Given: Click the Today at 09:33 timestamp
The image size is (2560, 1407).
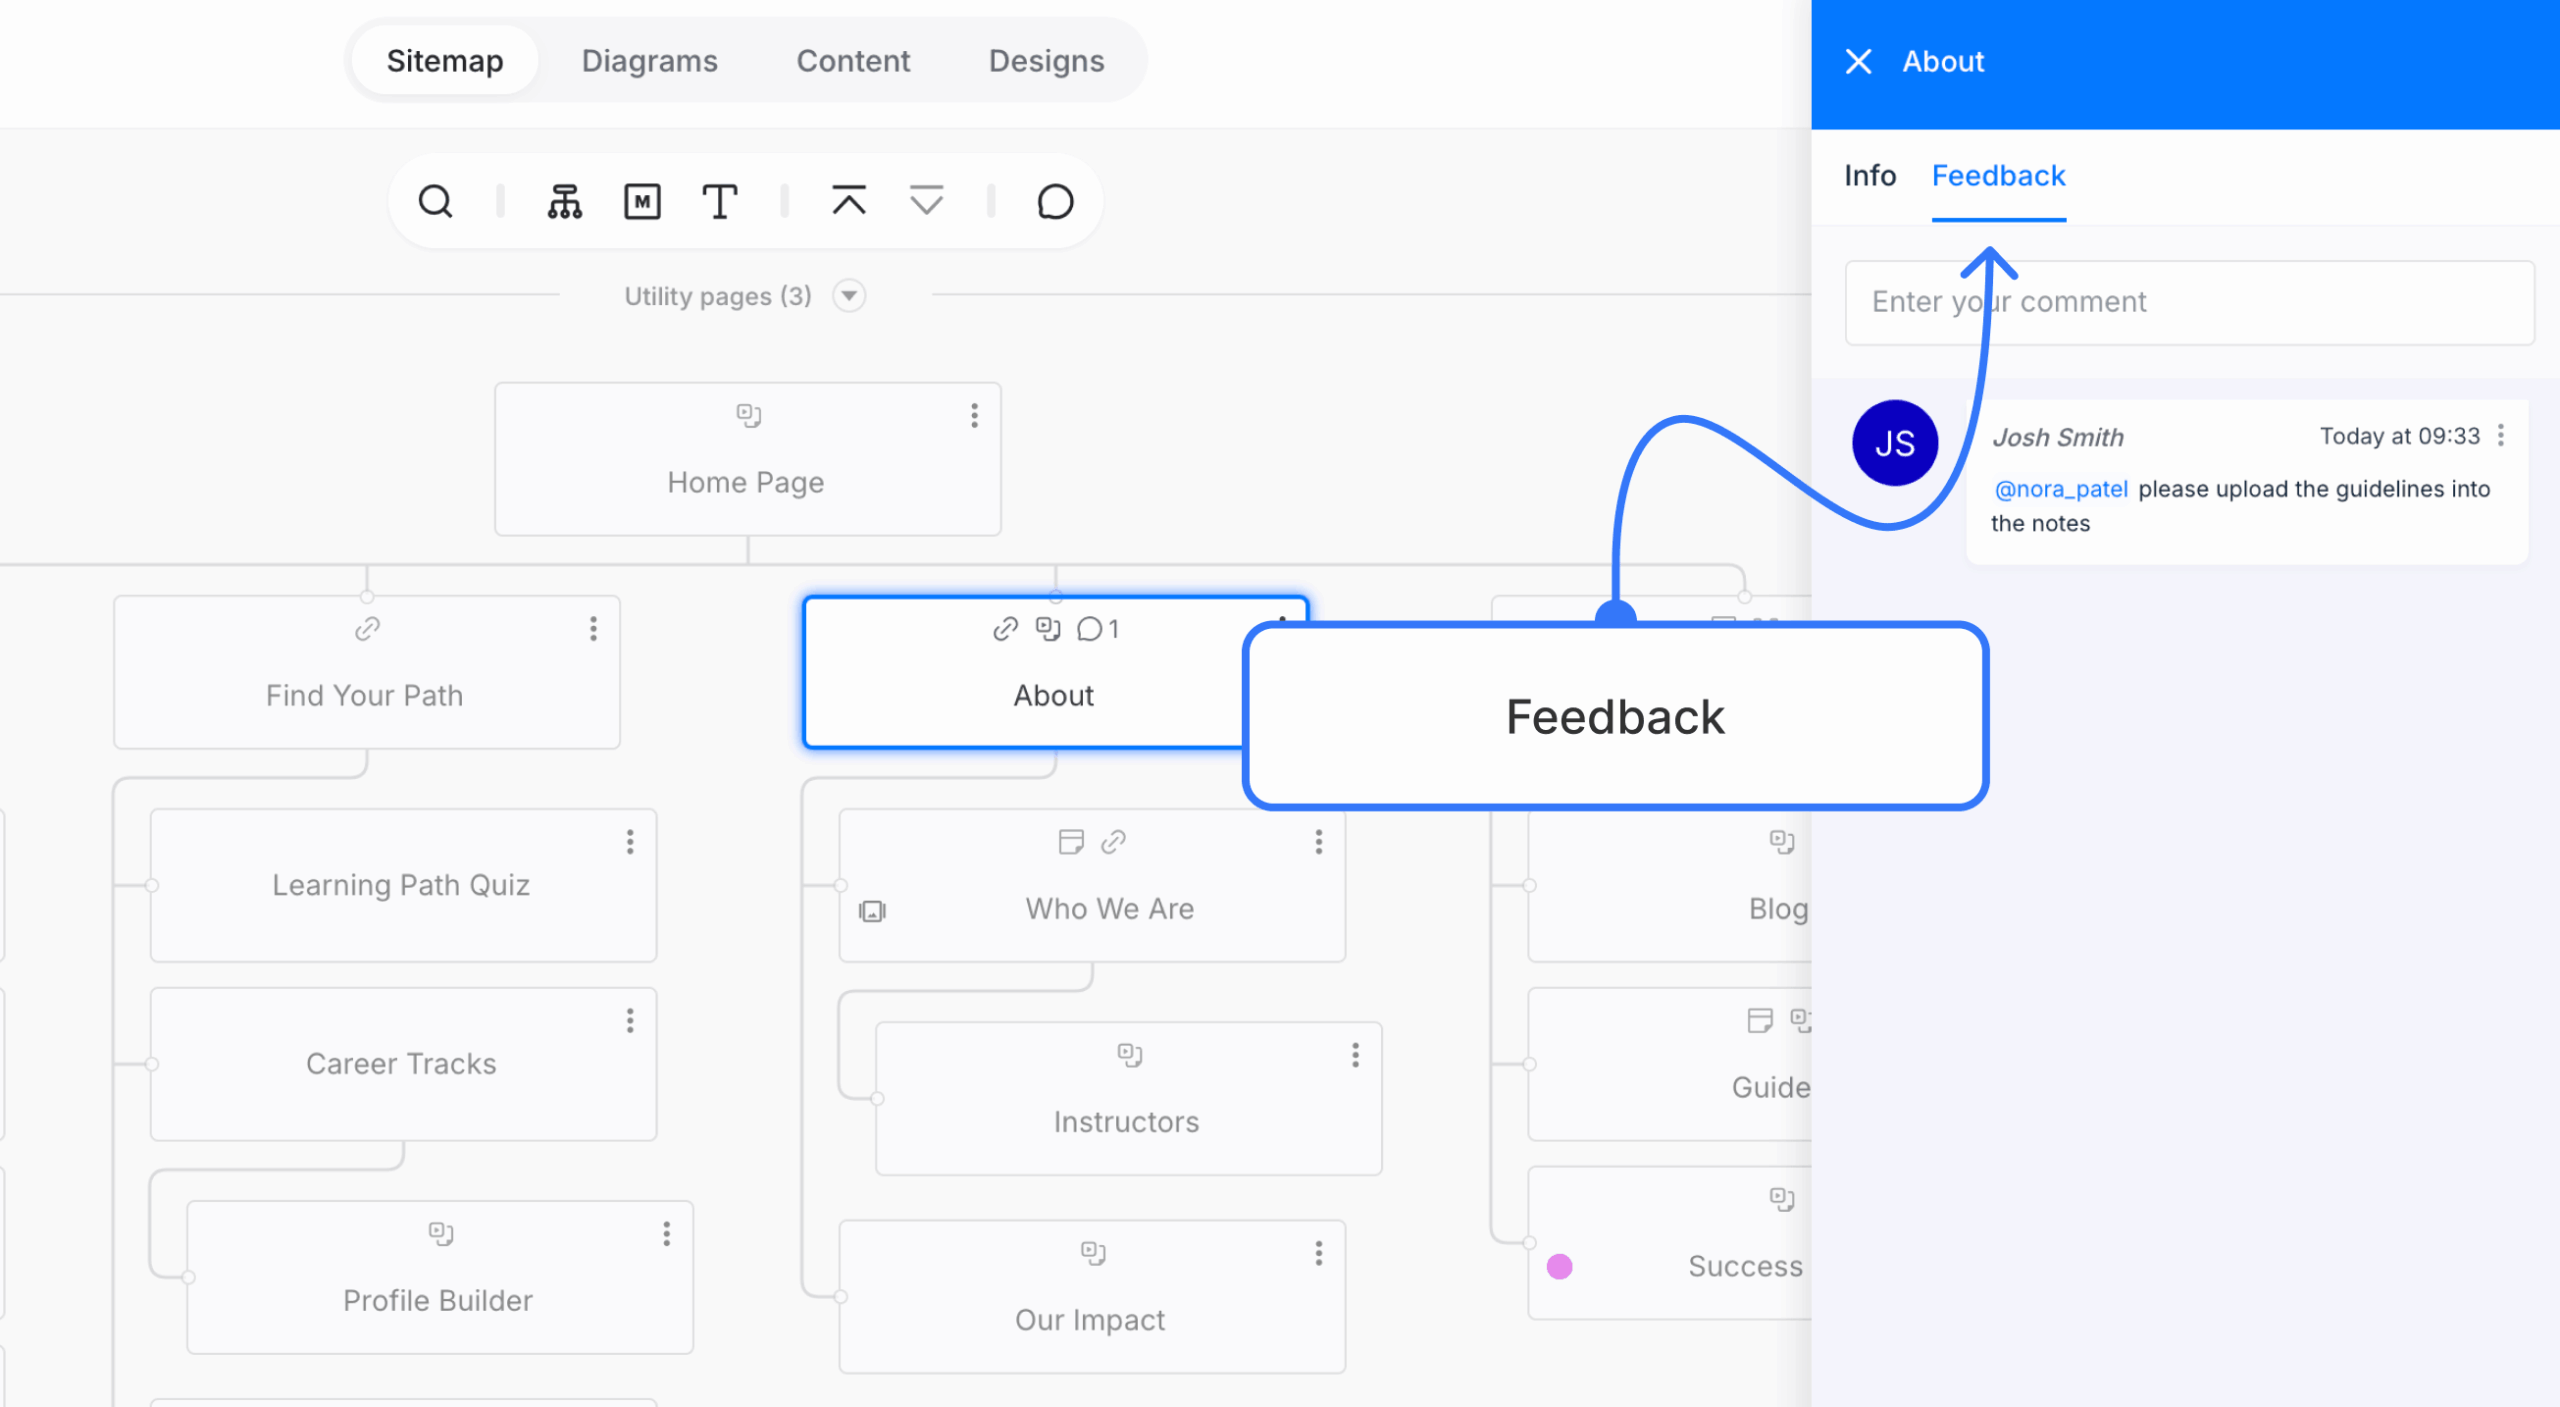Looking at the screenshot, I should [2400, 436].
